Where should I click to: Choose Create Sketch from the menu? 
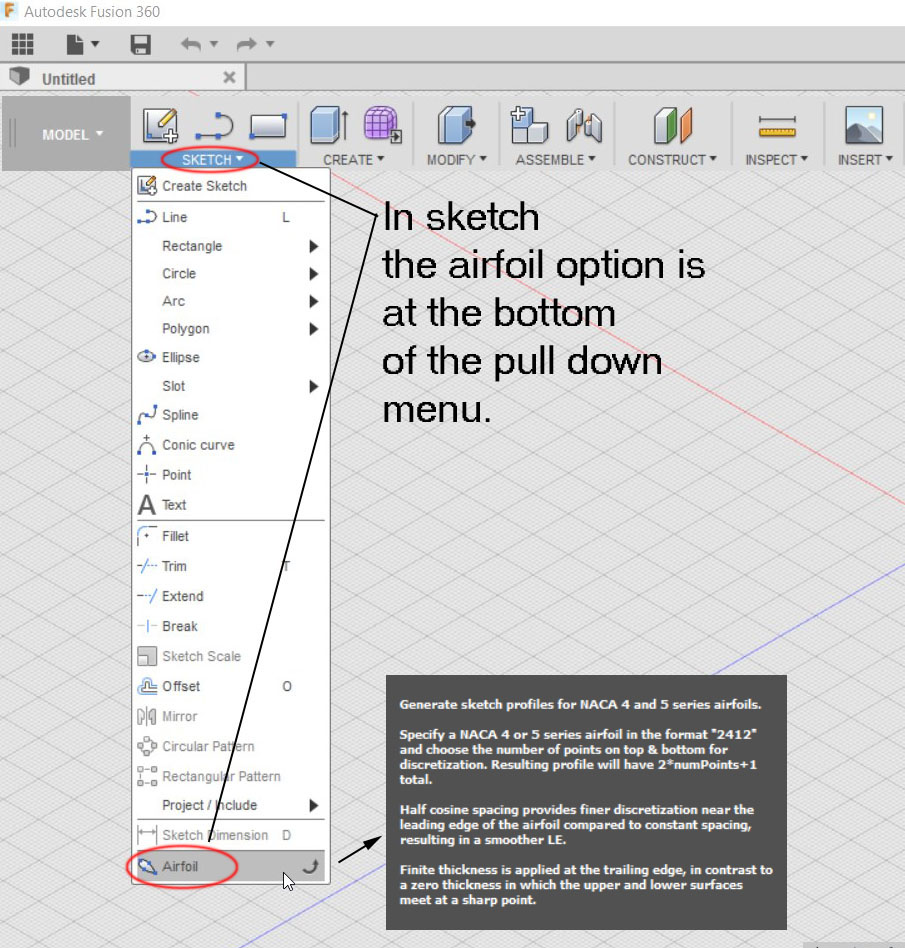(231, 186)
